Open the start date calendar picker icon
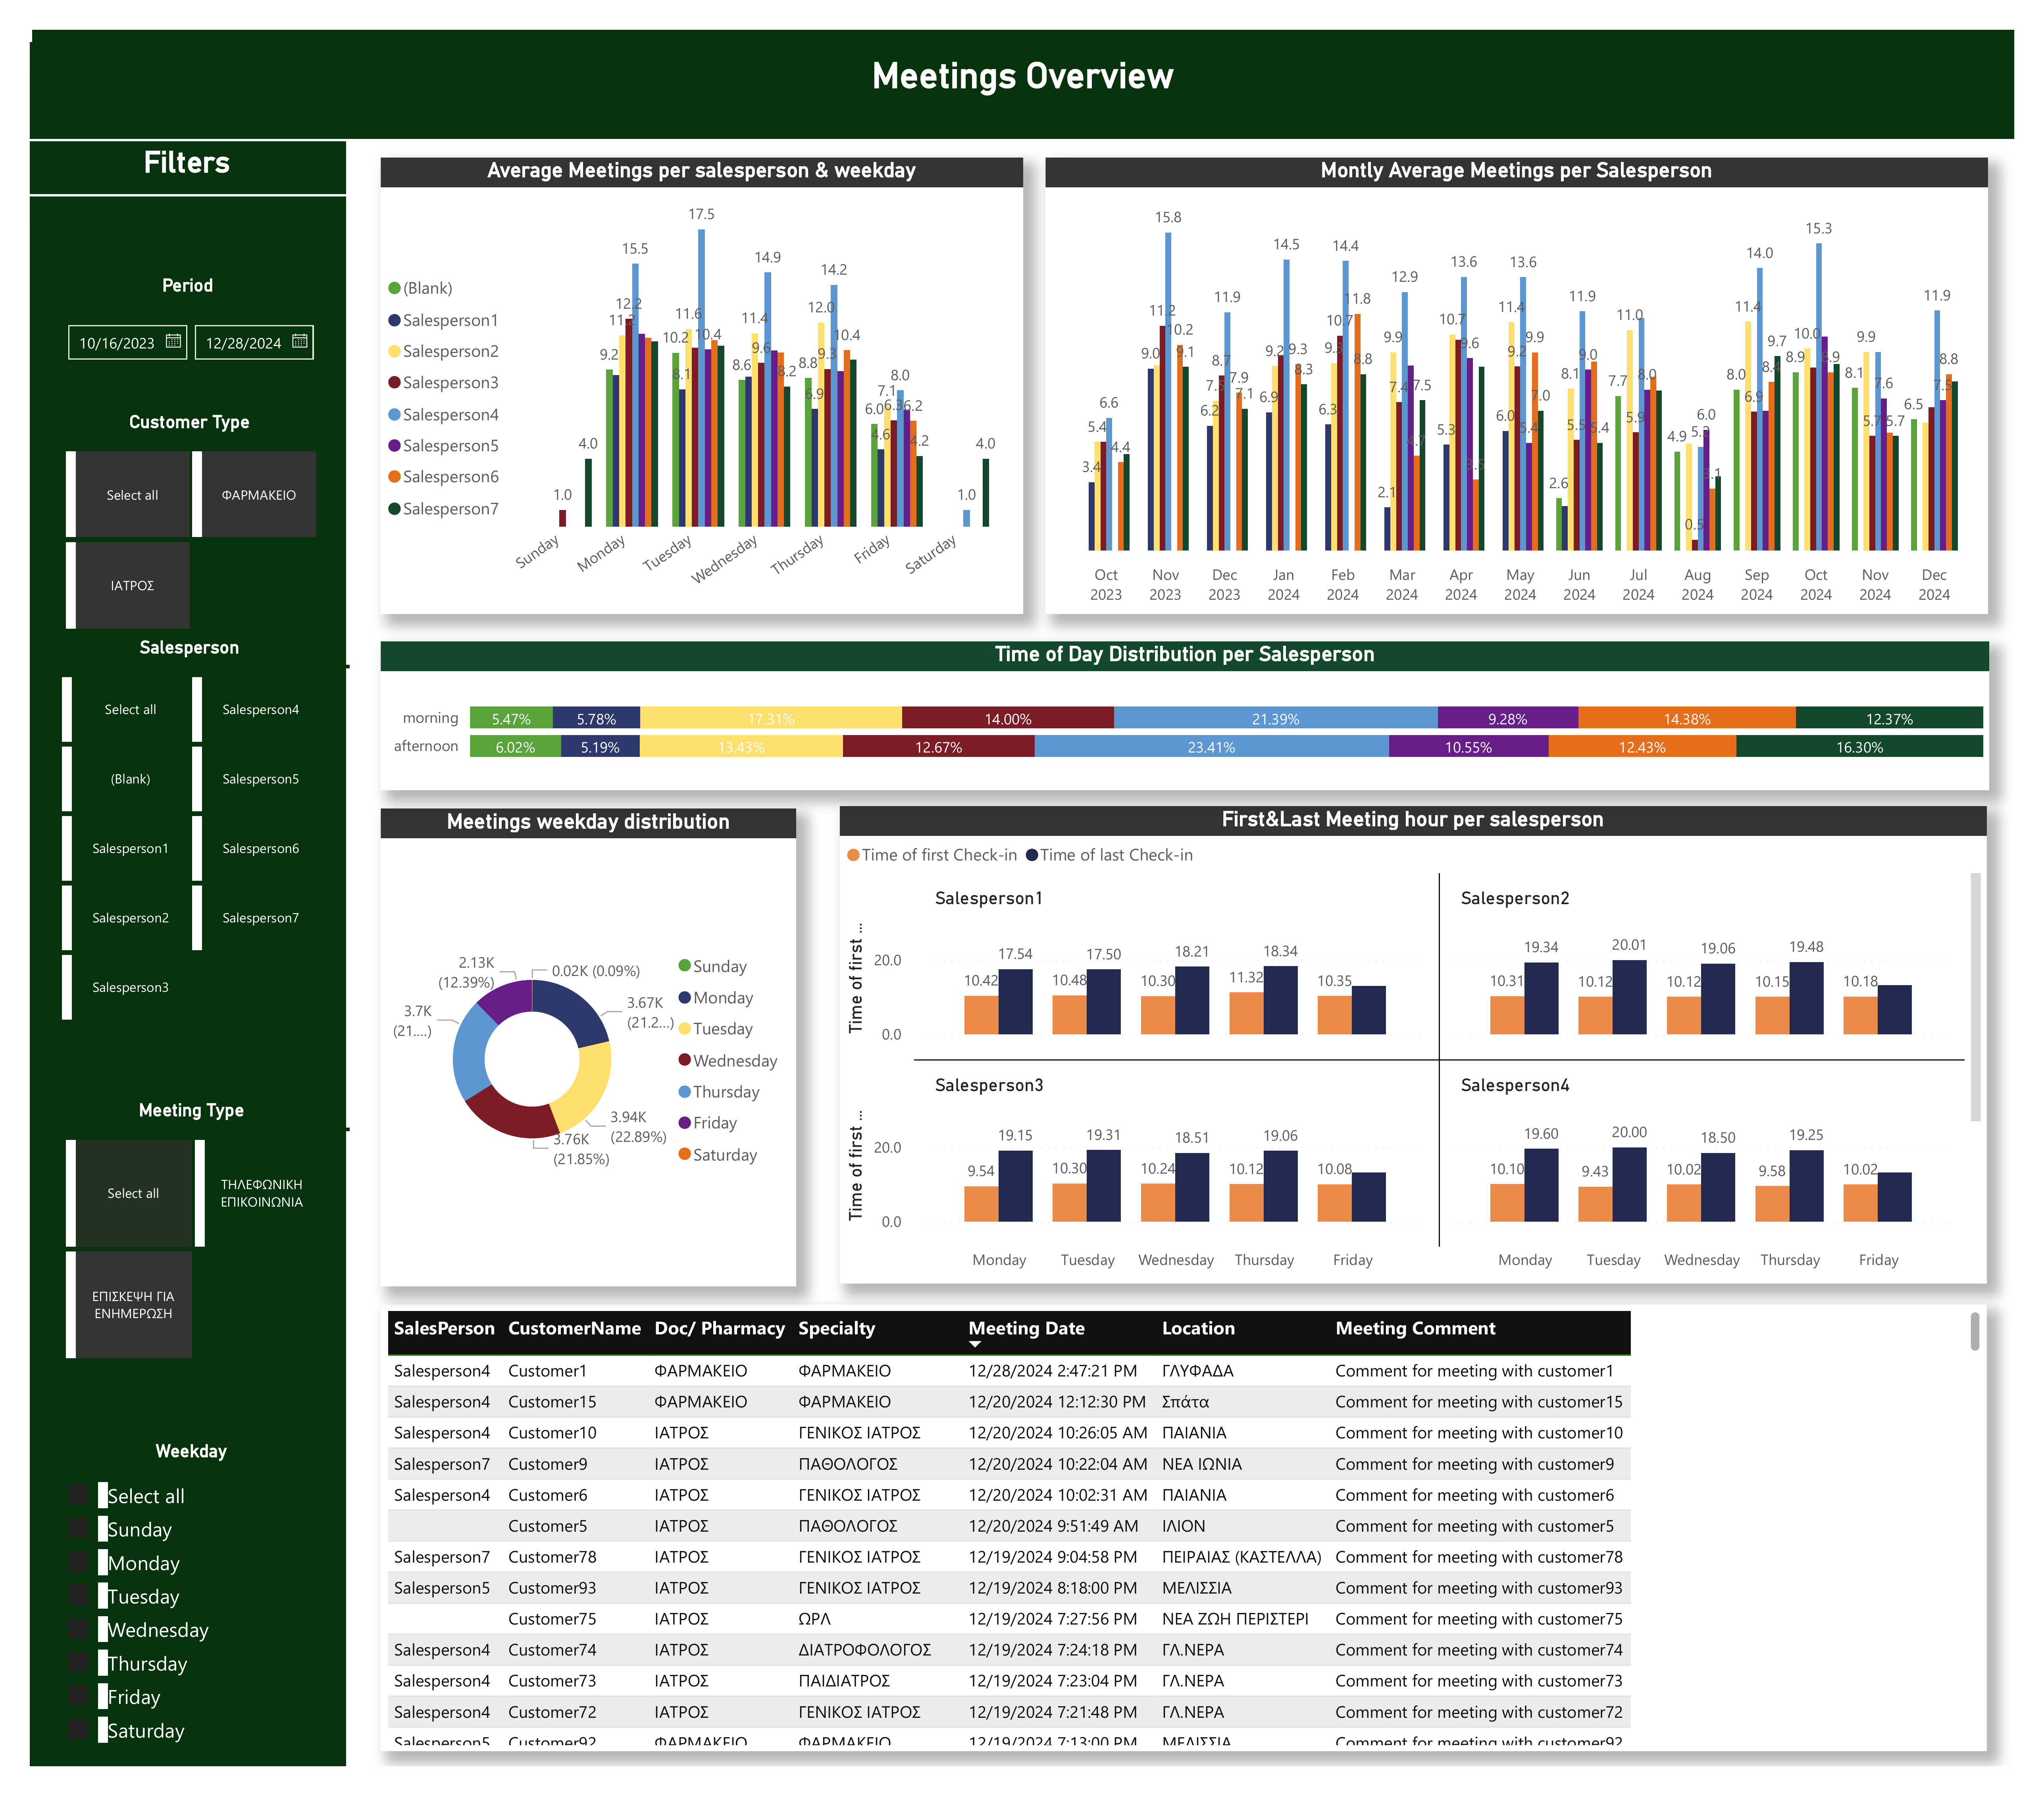 pos(173,341)
